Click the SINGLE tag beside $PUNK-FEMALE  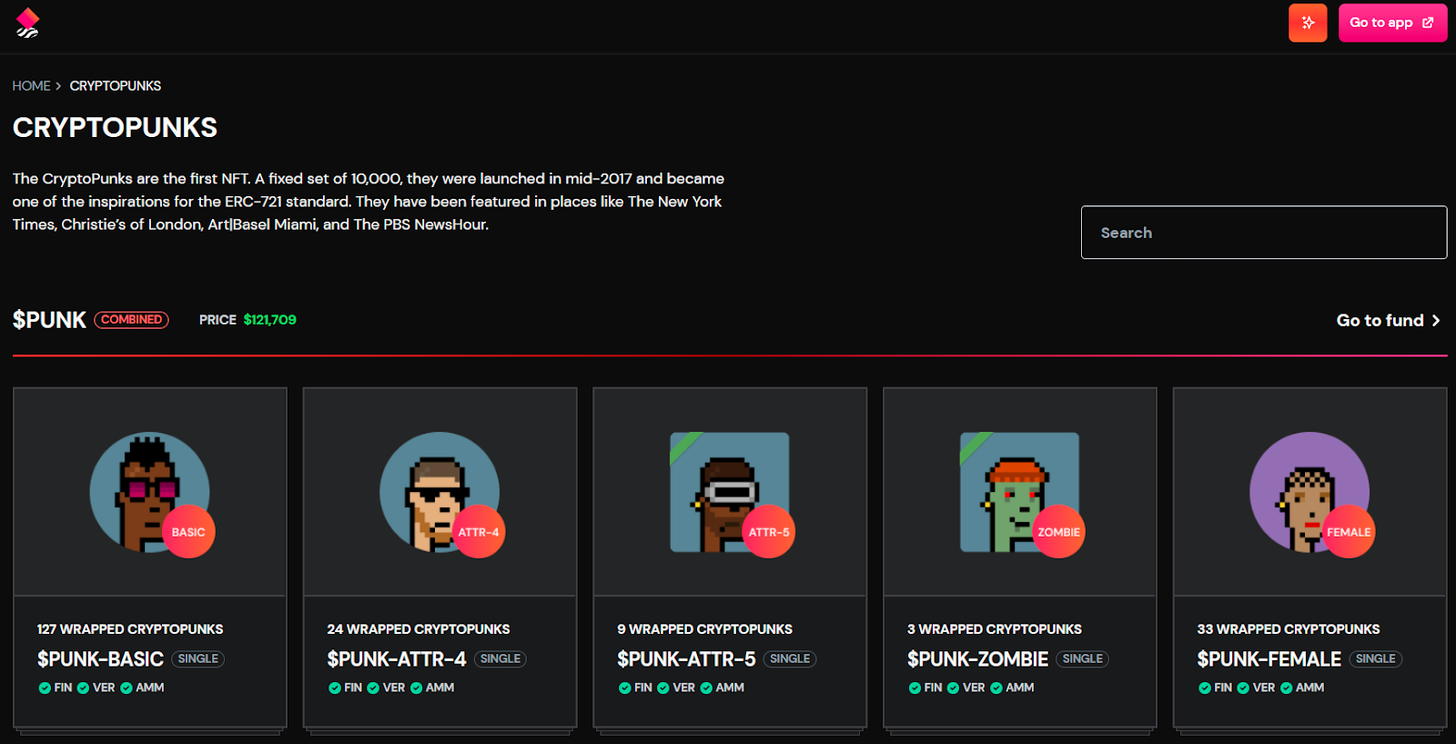pos(1376,659)
